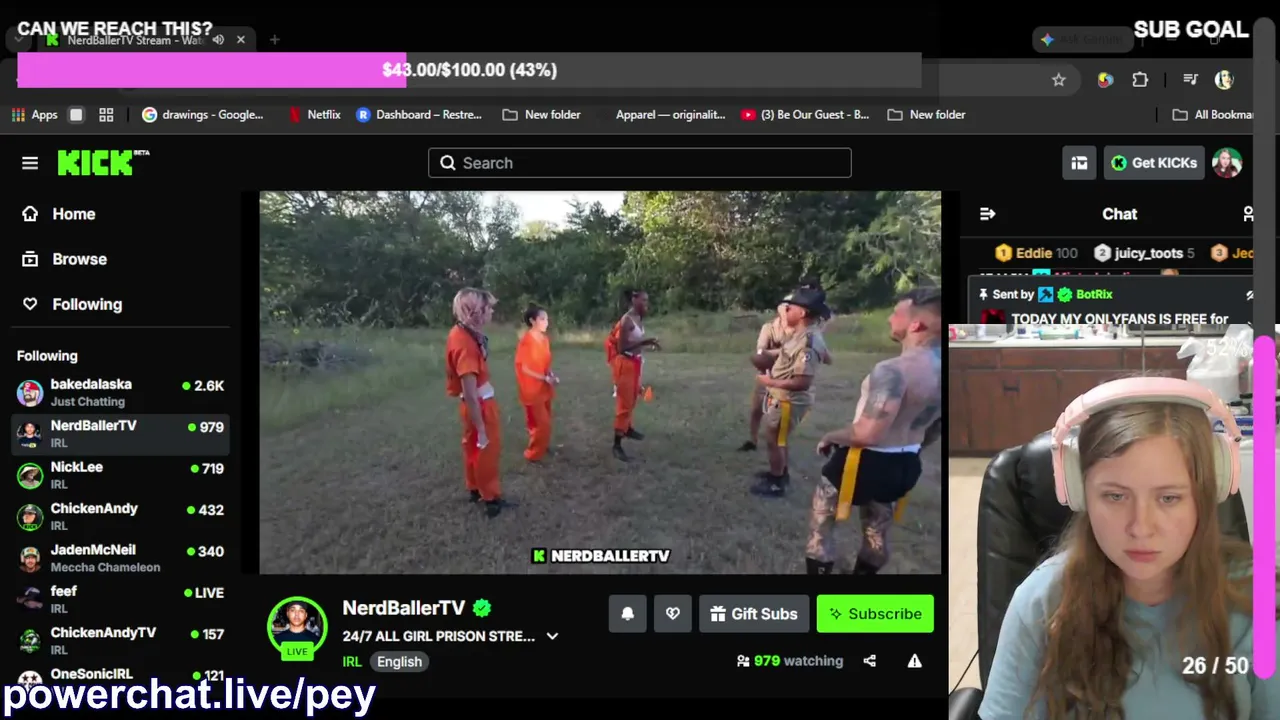Screen dimensions: 1280x720
Task: Open the Netflix bookmark
Action: tap(314, 115)
